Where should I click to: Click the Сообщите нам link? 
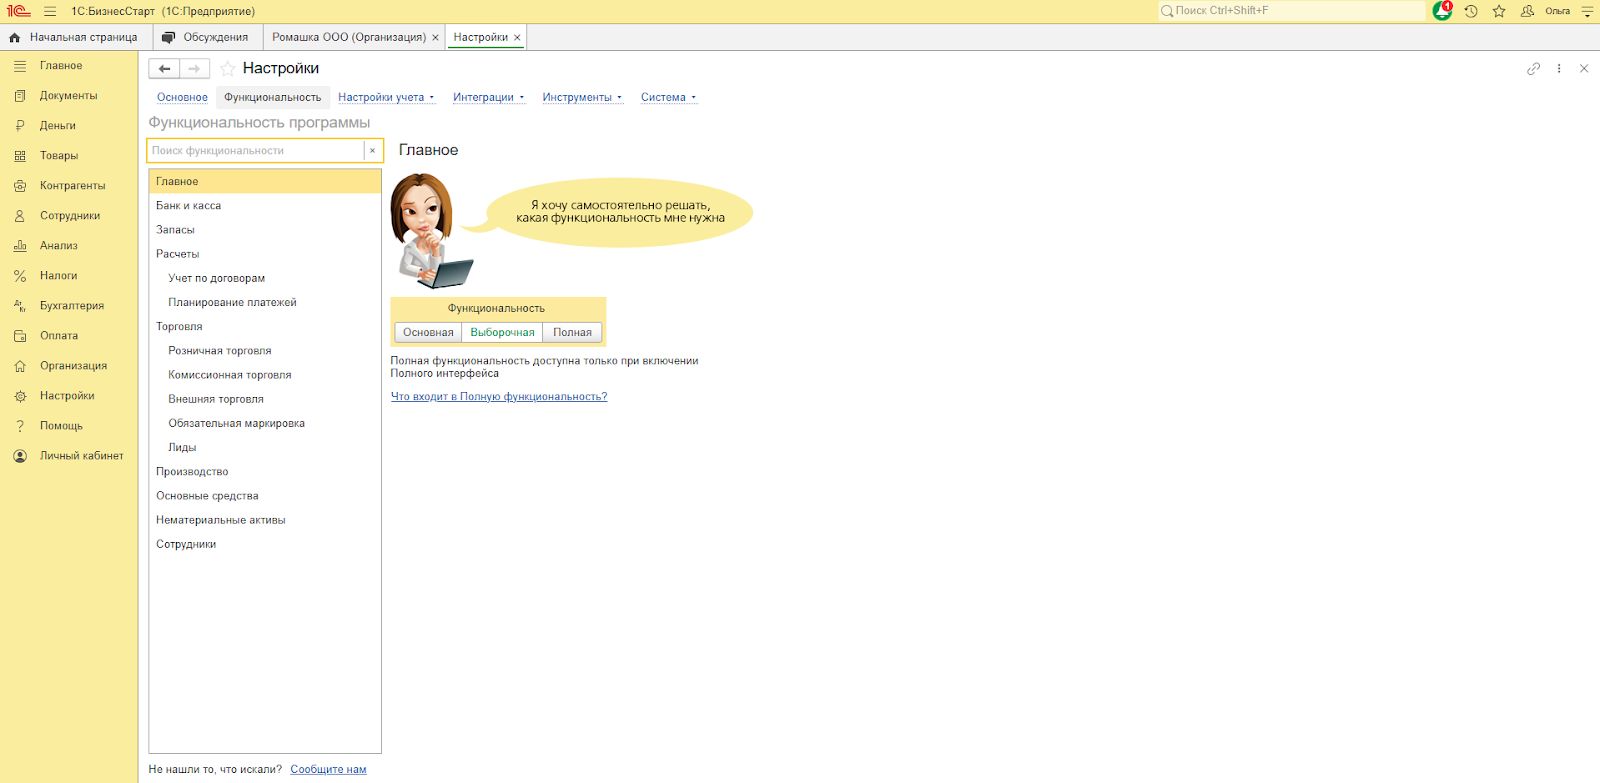click(x=328, y=769)
